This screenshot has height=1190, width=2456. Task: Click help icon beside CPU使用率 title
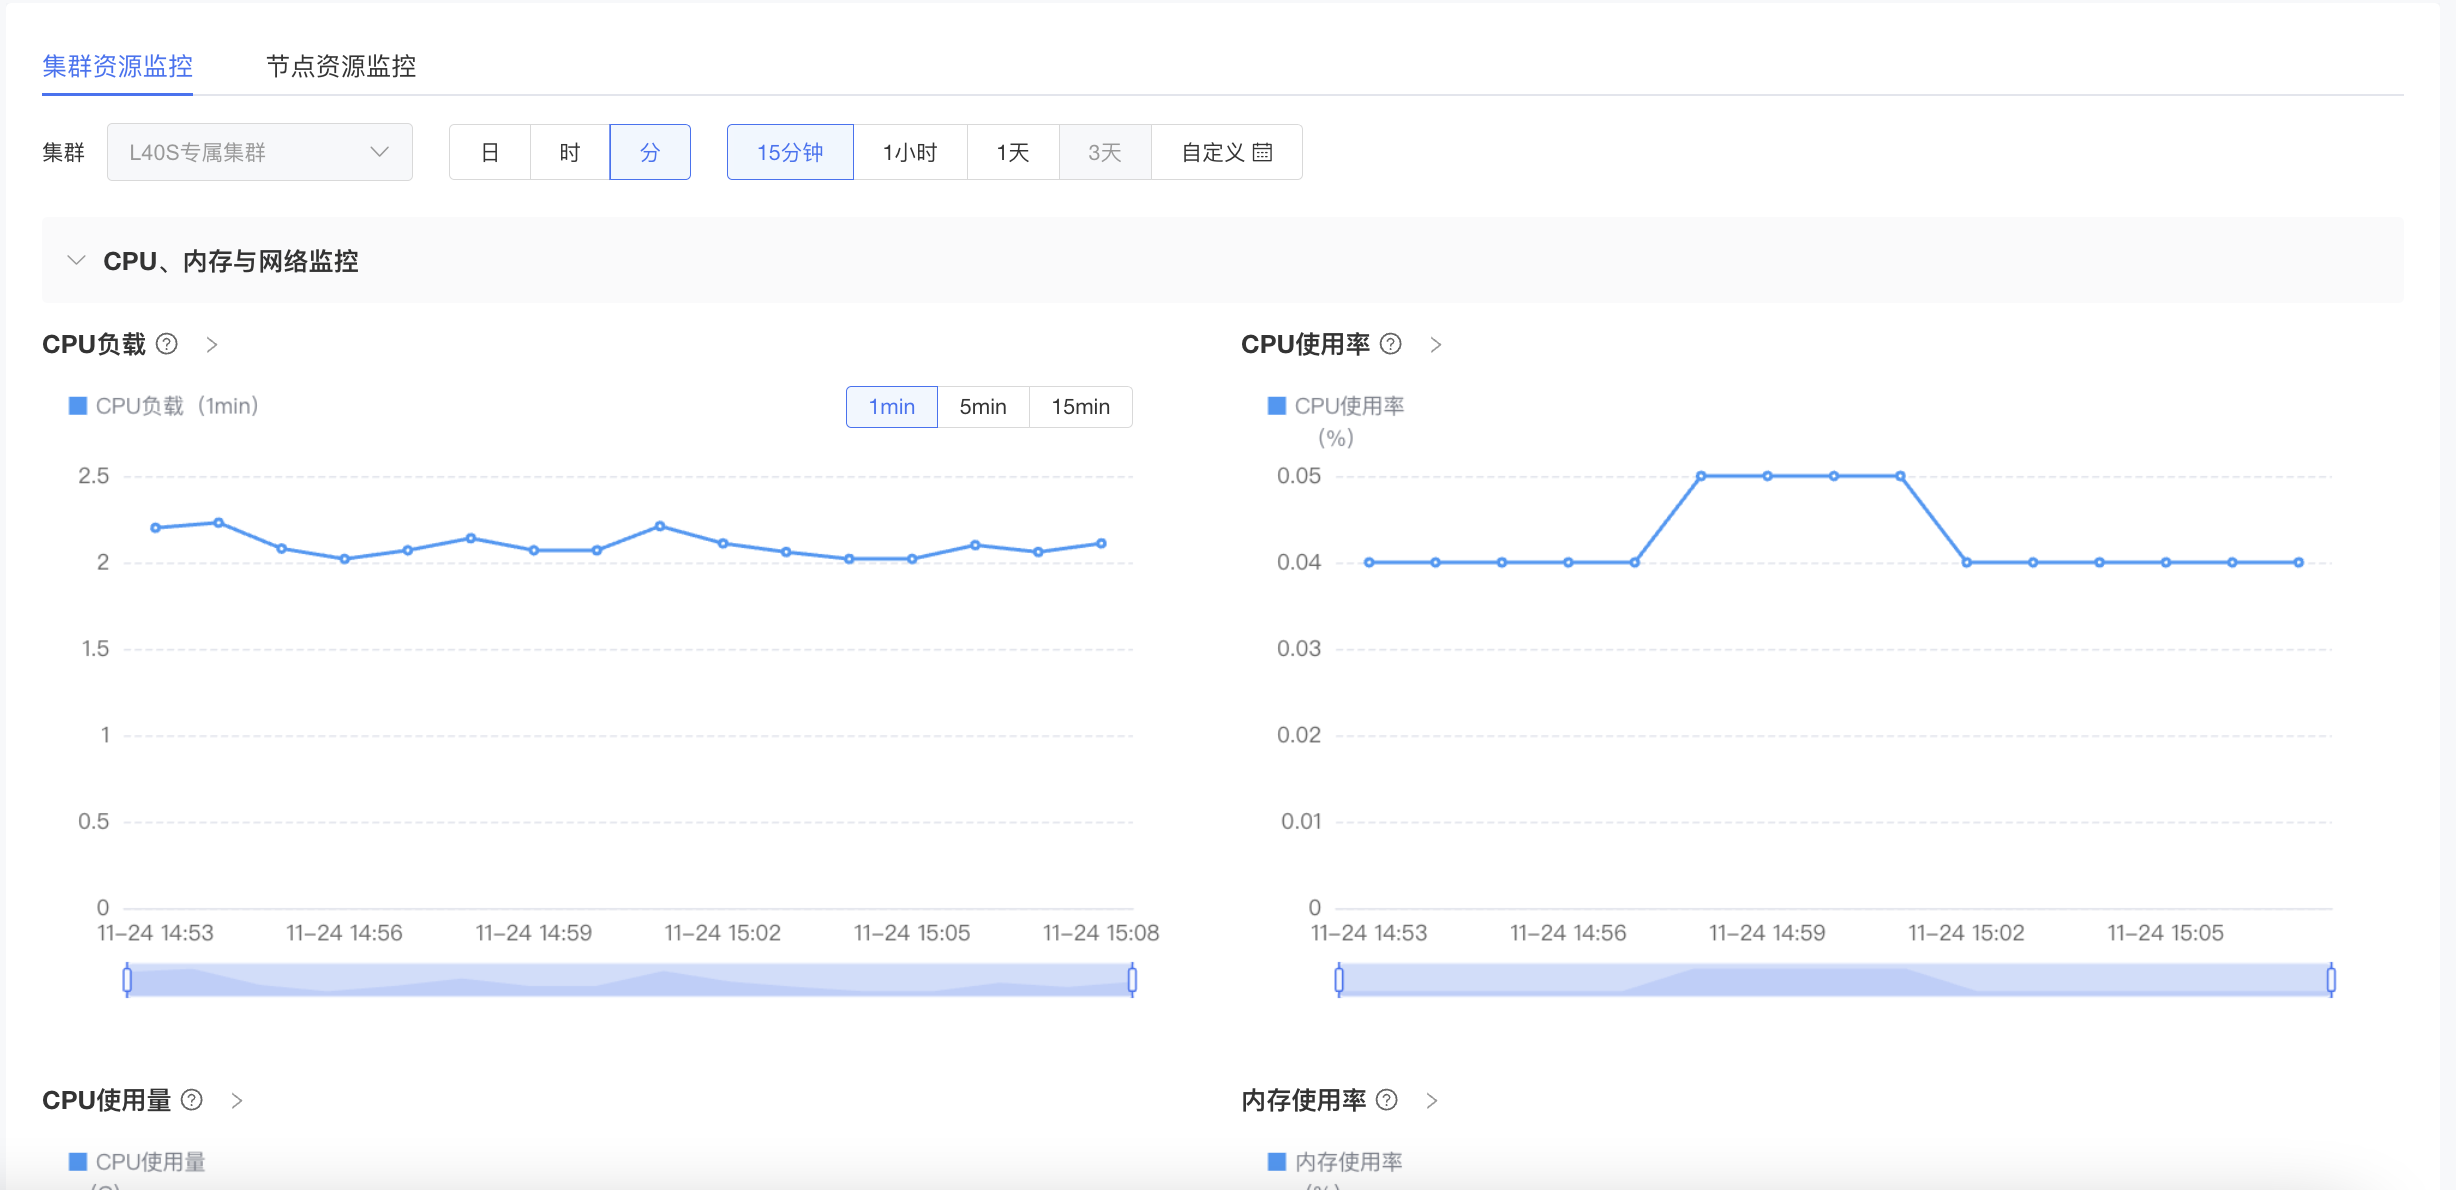1390,344
